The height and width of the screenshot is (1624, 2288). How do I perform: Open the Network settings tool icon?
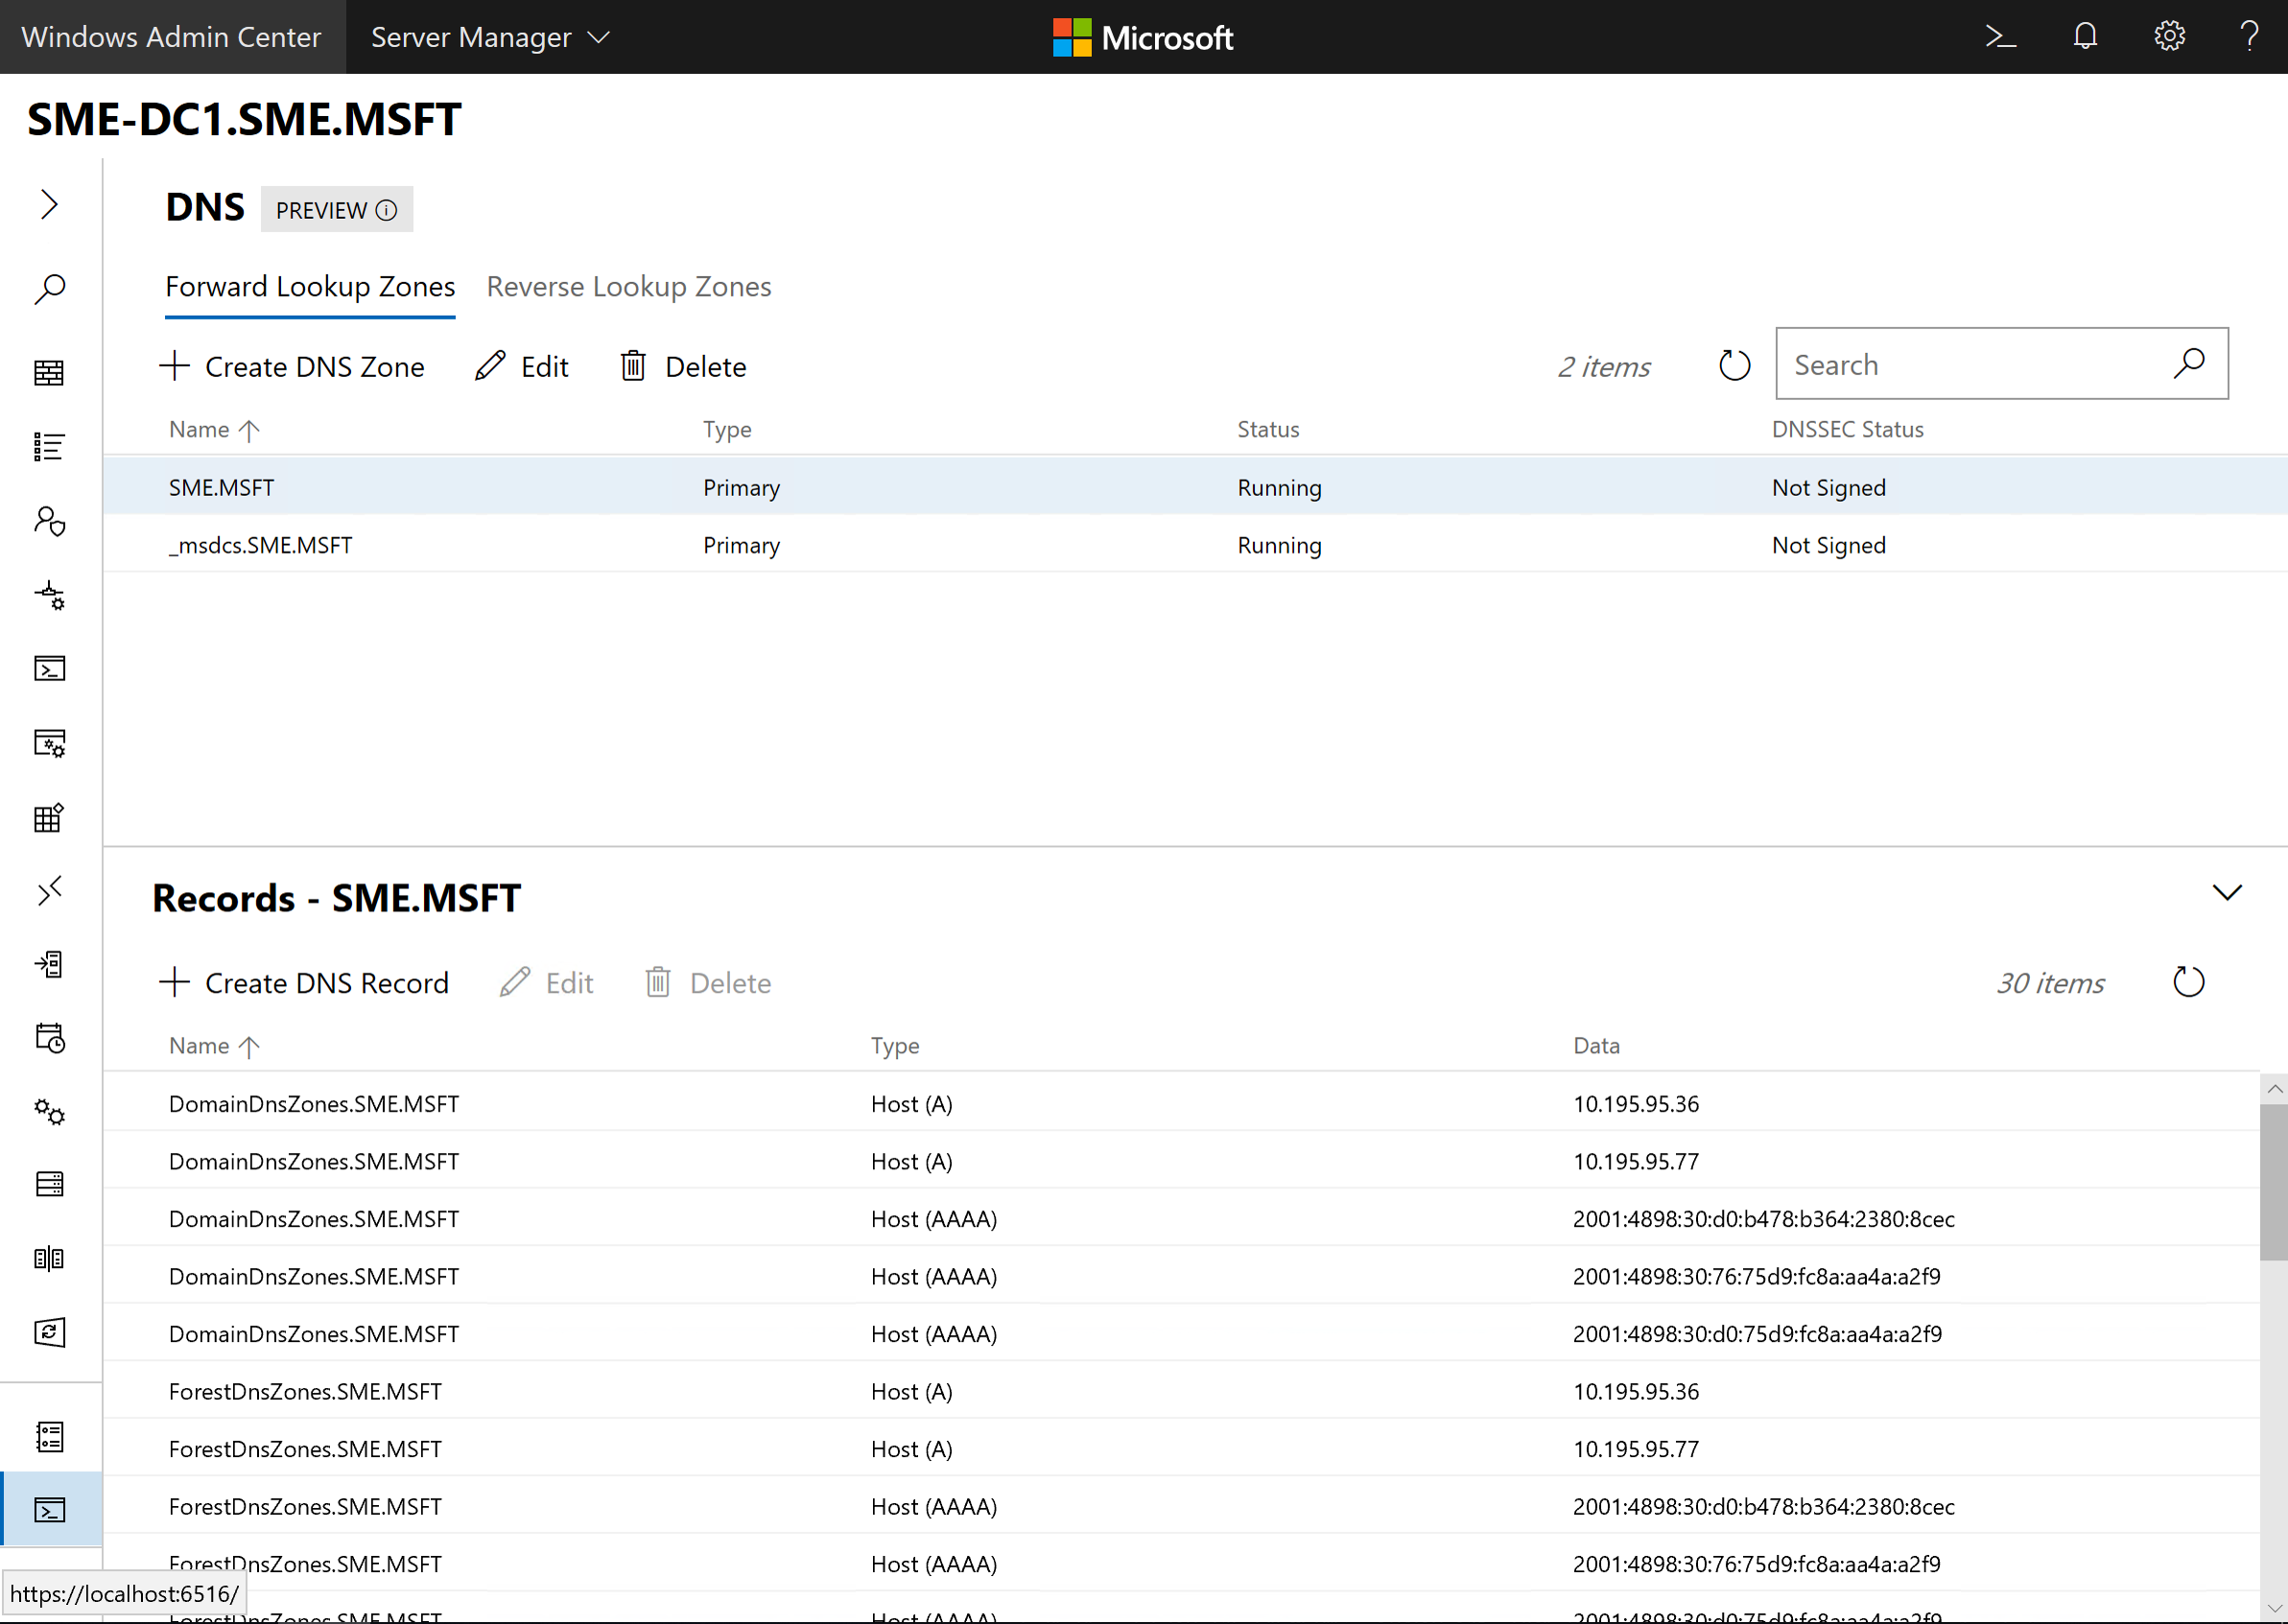tap(49, 596)
